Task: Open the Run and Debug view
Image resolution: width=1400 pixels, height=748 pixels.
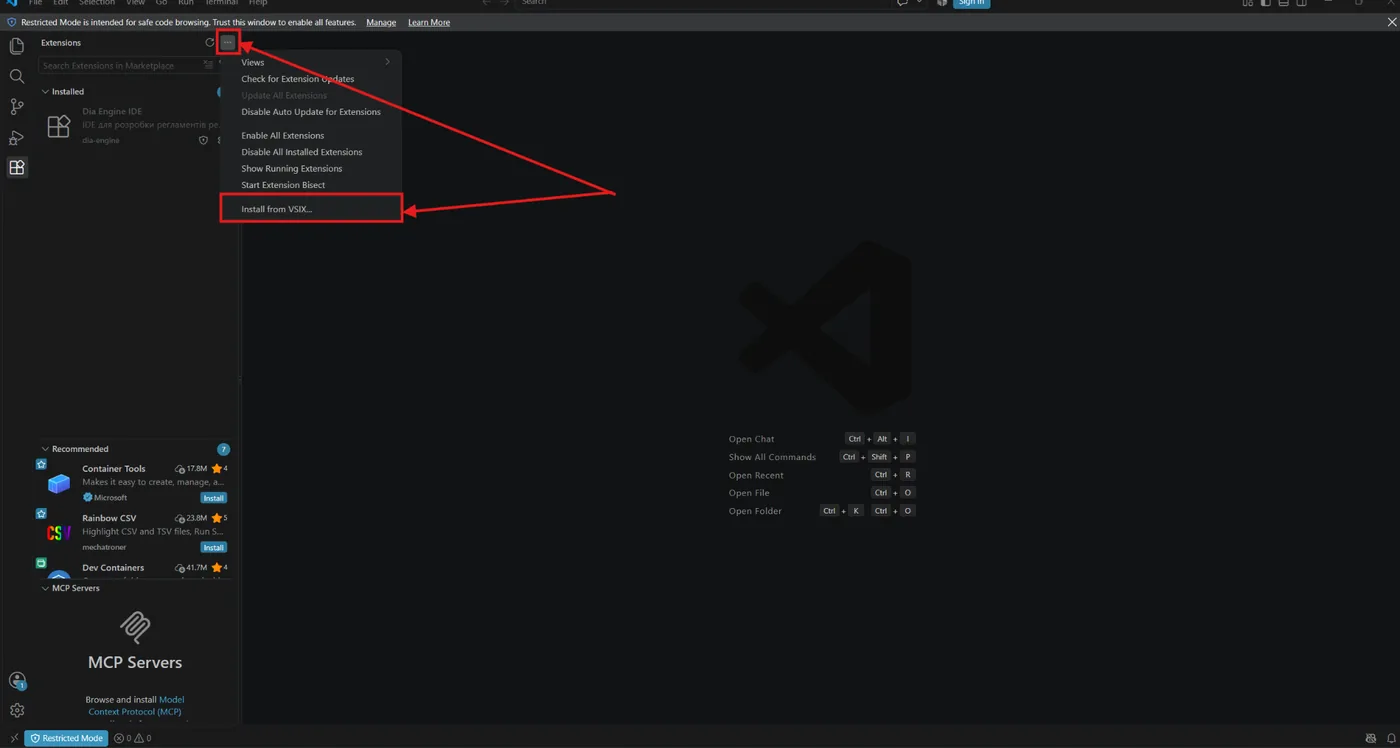Action: [17, 137]
